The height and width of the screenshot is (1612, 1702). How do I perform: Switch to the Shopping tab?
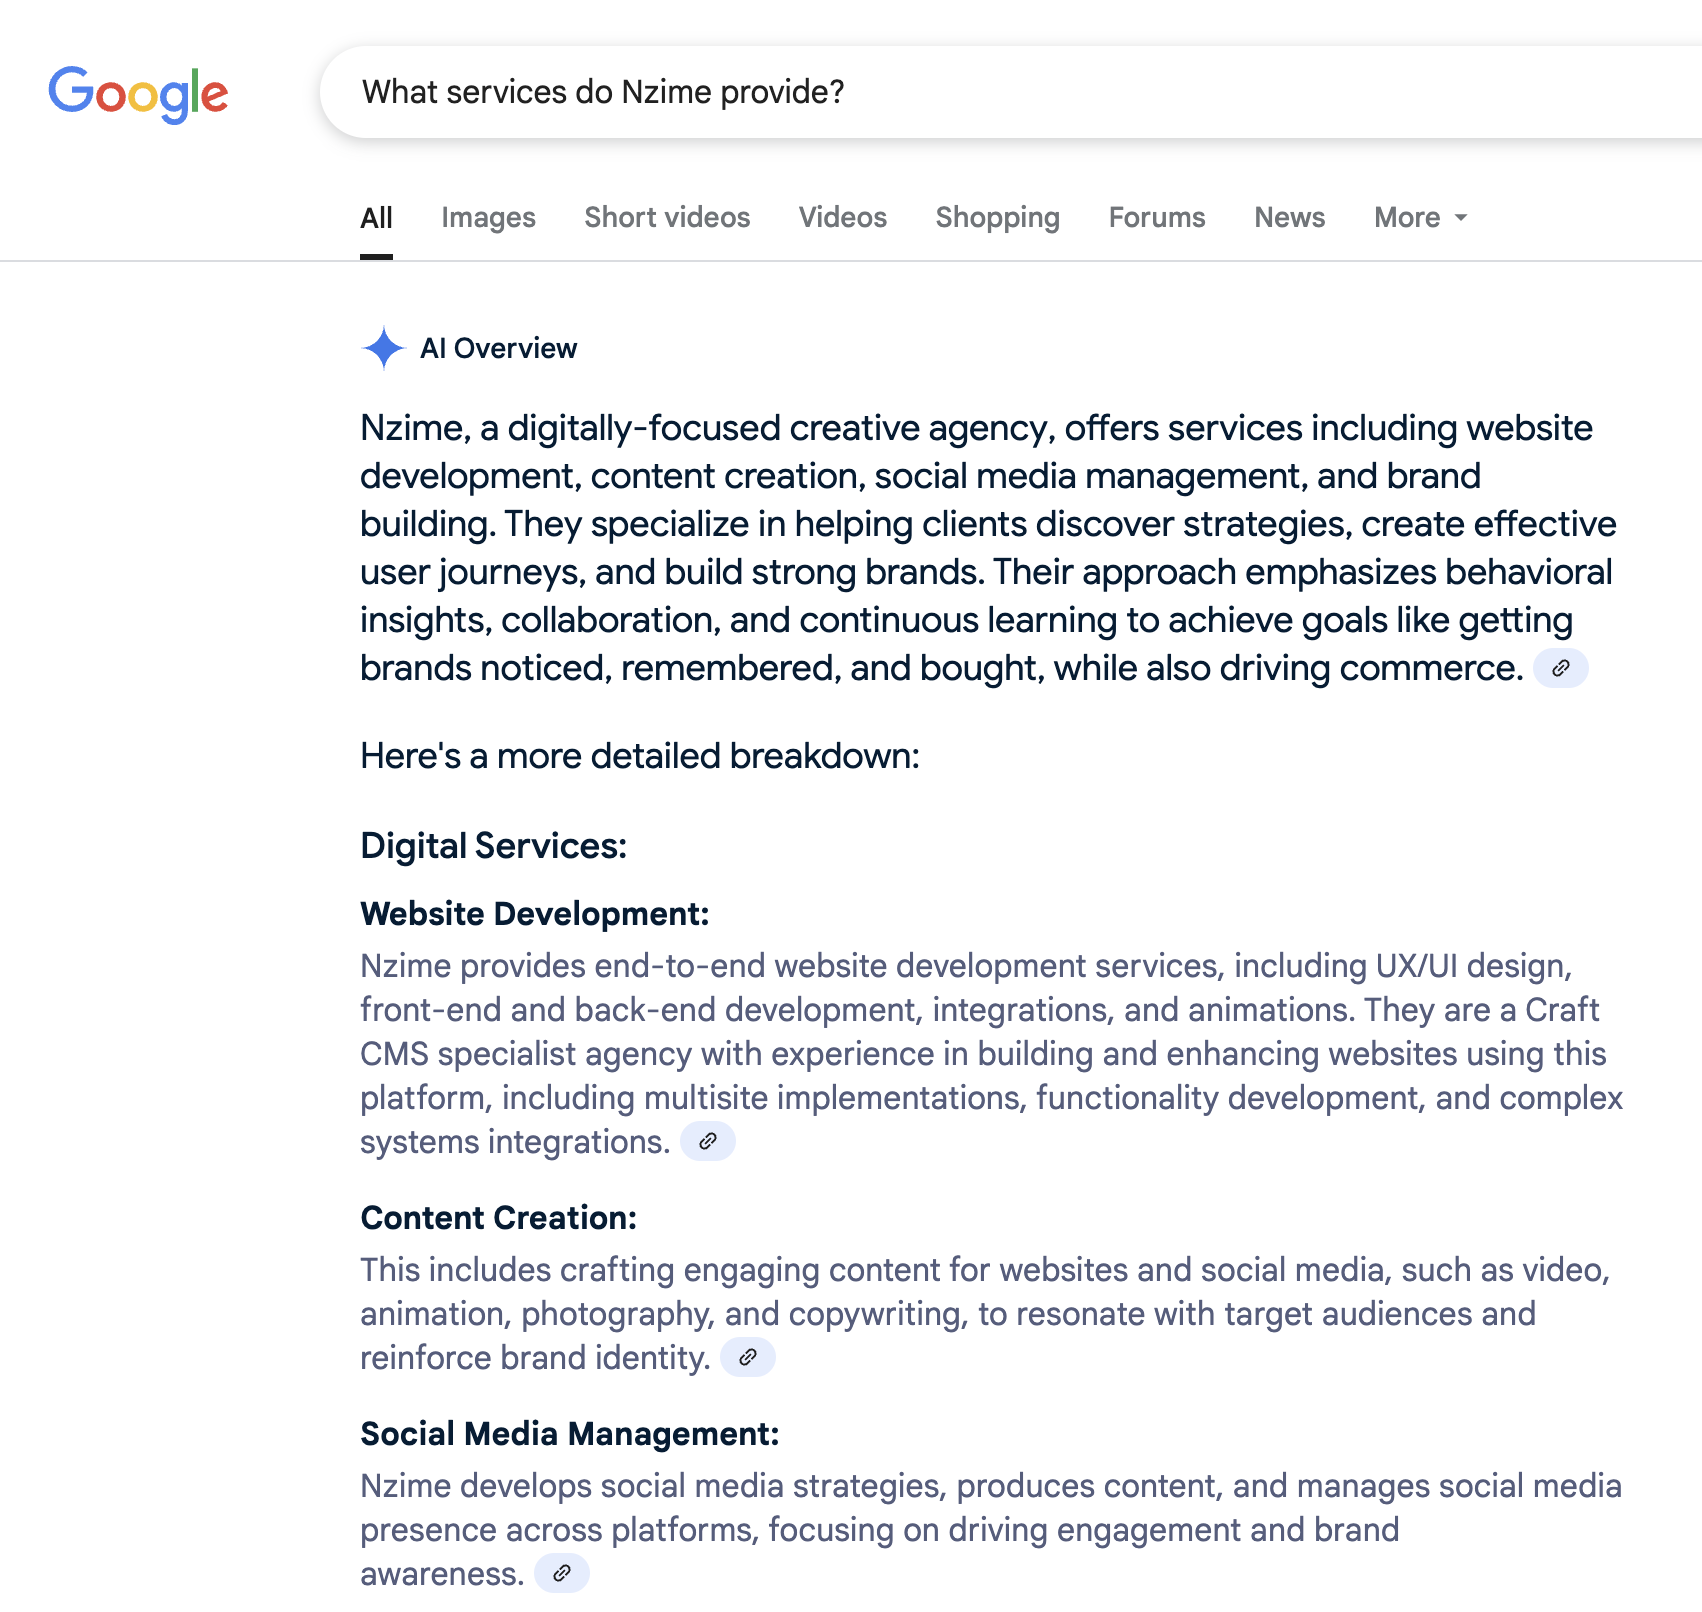point(997,218)
